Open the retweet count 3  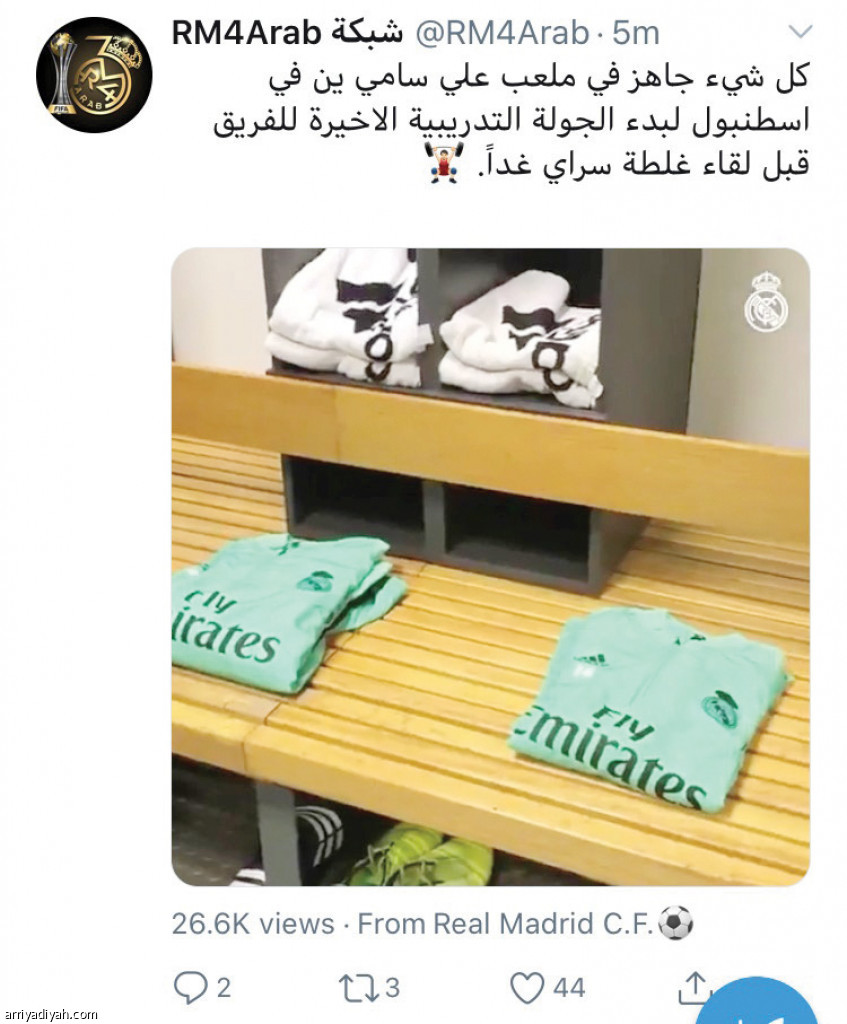click(391, 987)
